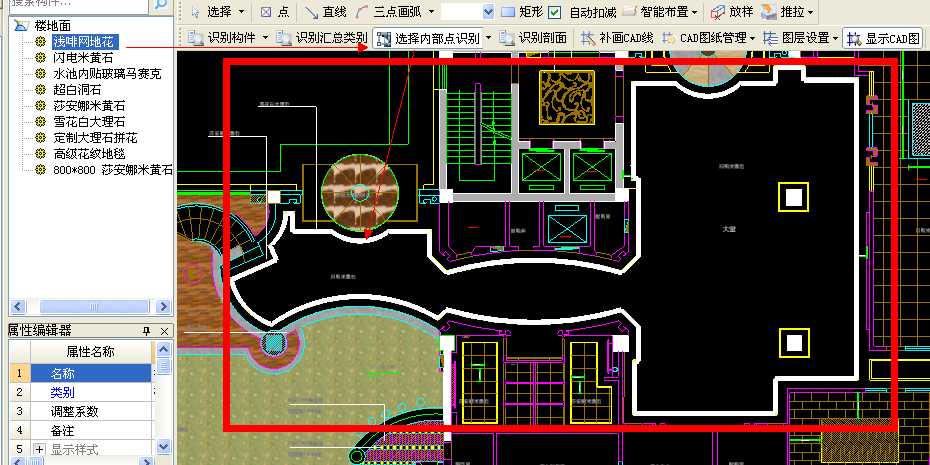
Task: Open the CAD图纸管理 dropdown
Action: [x=710, y=39]
